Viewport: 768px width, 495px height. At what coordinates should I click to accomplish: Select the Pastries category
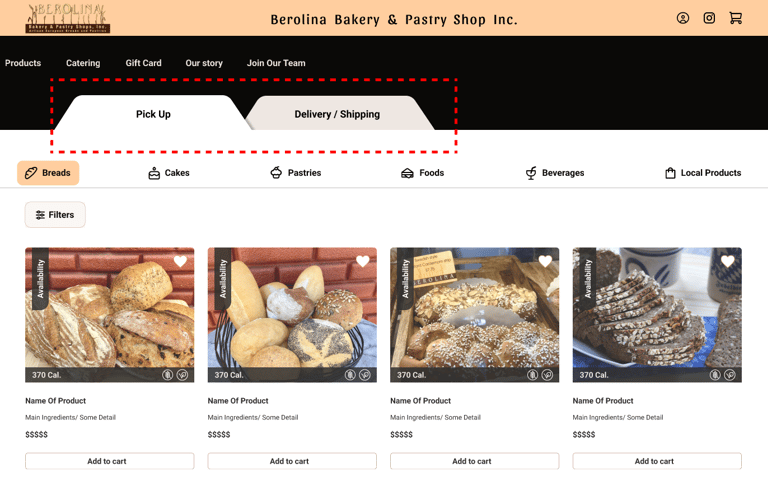296,173
